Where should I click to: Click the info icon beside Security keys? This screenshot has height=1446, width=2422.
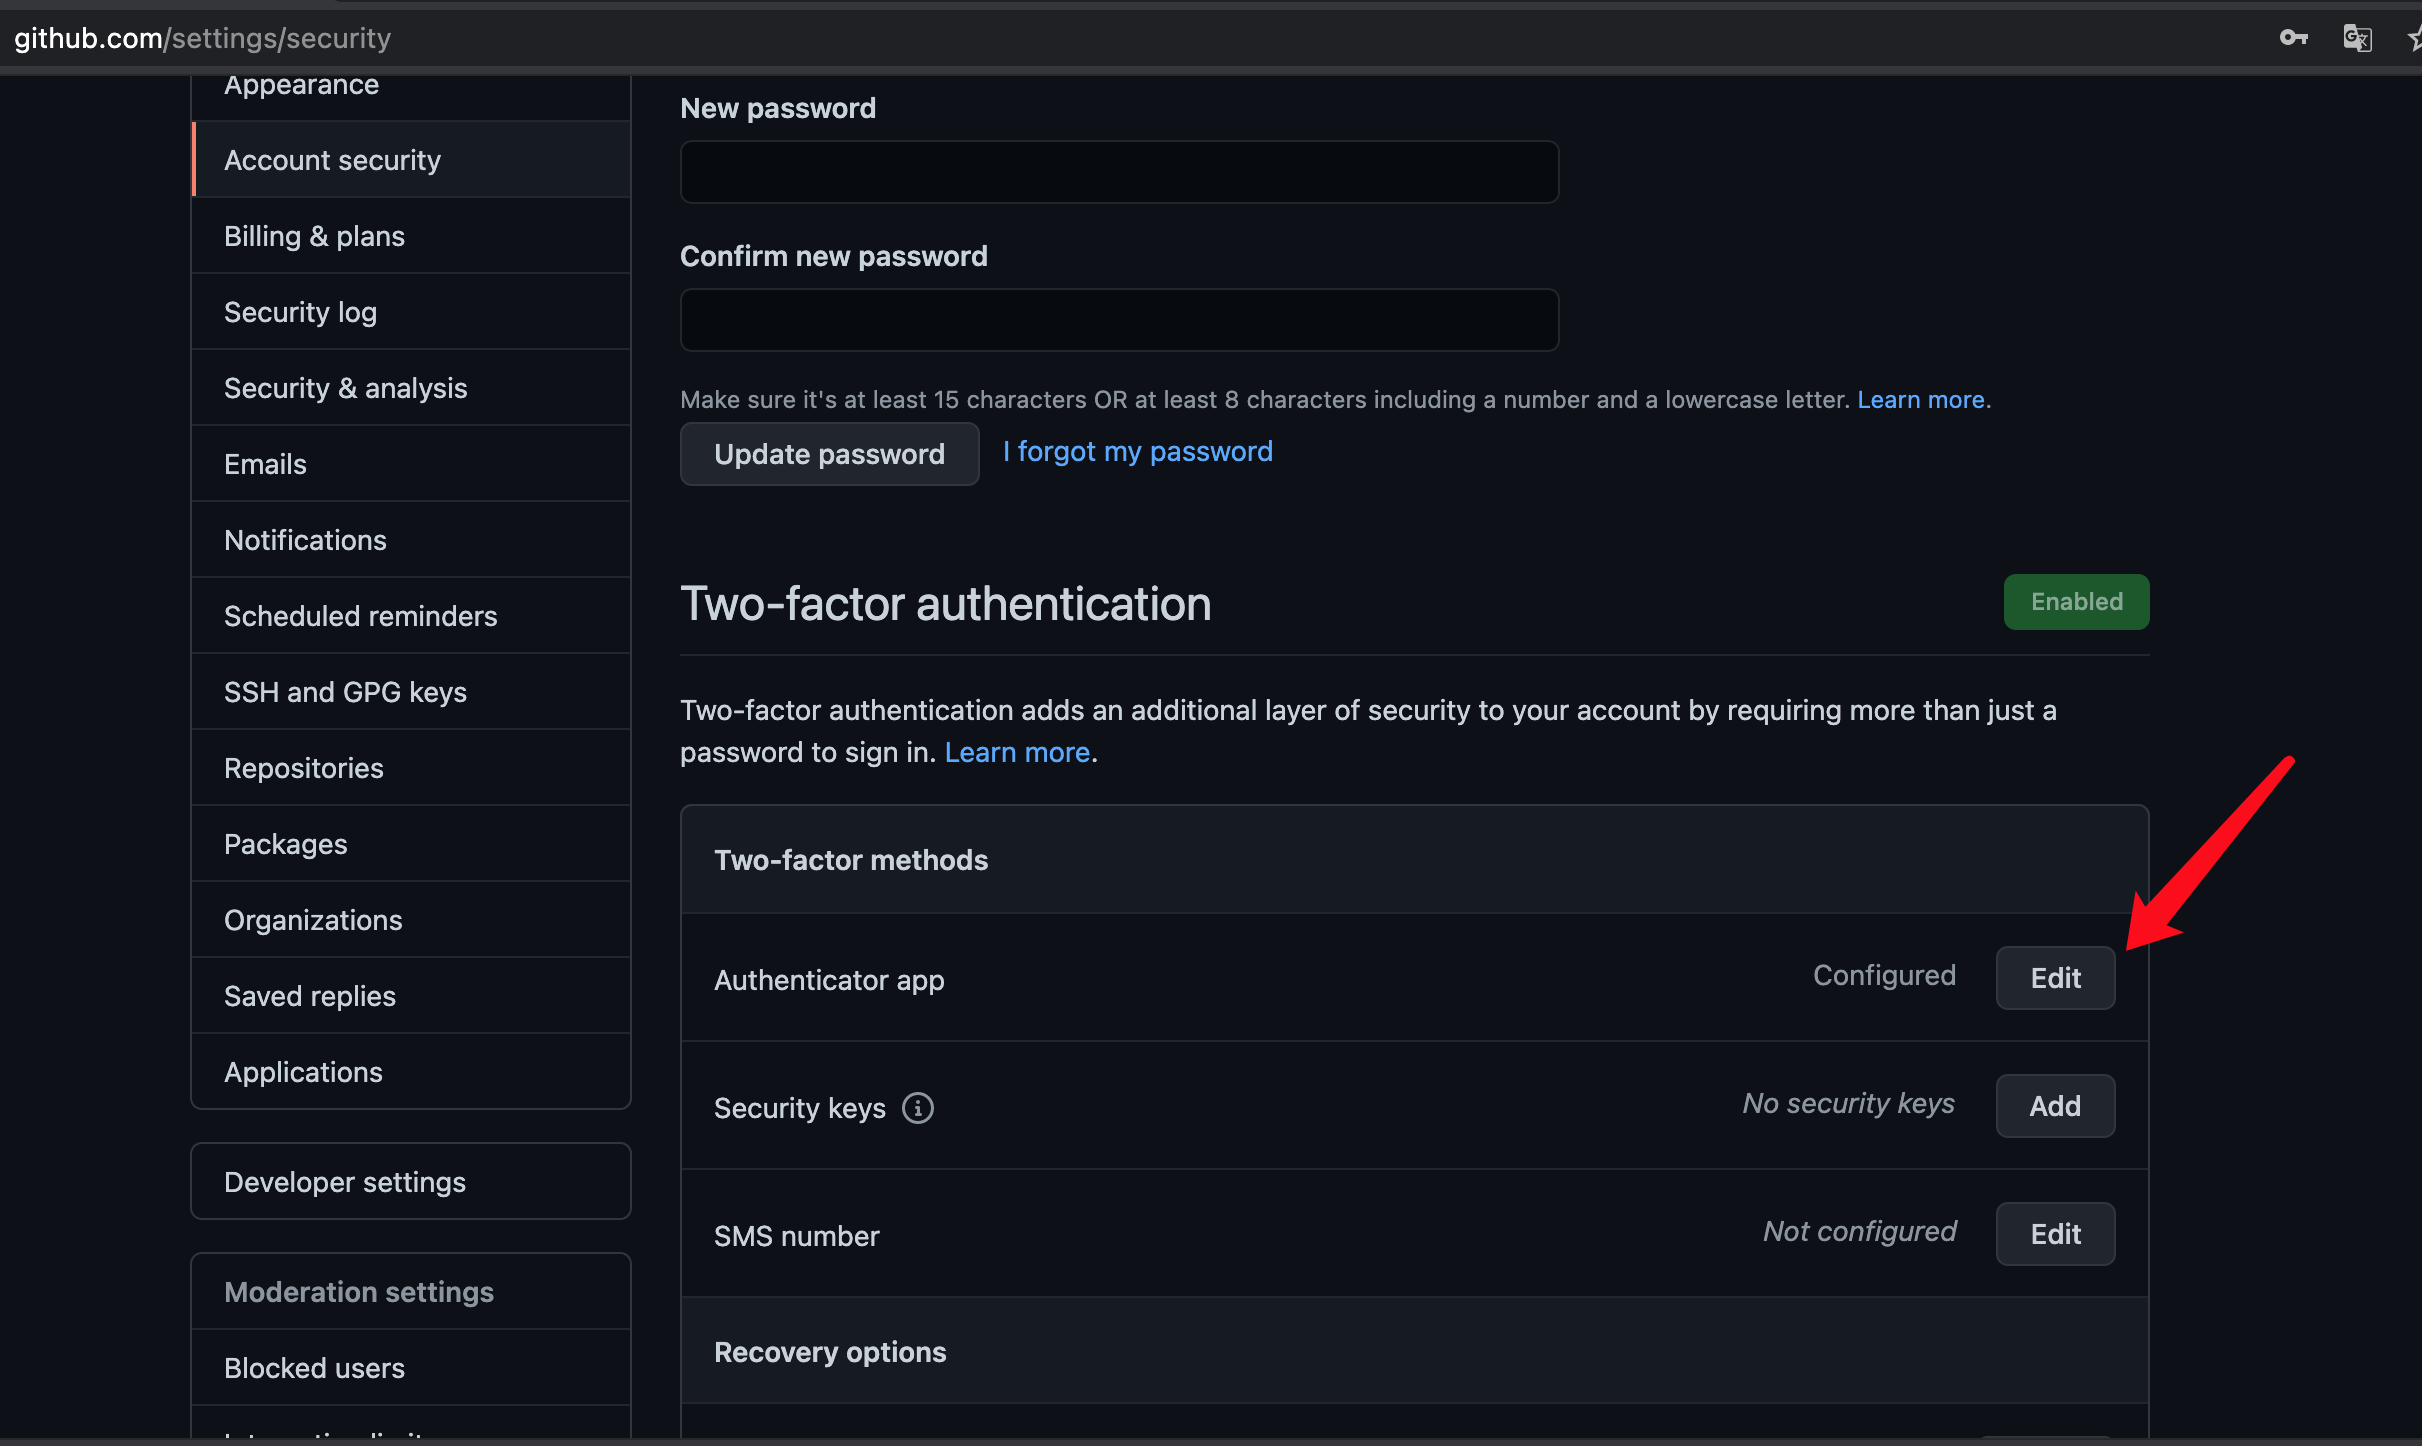917,1108
